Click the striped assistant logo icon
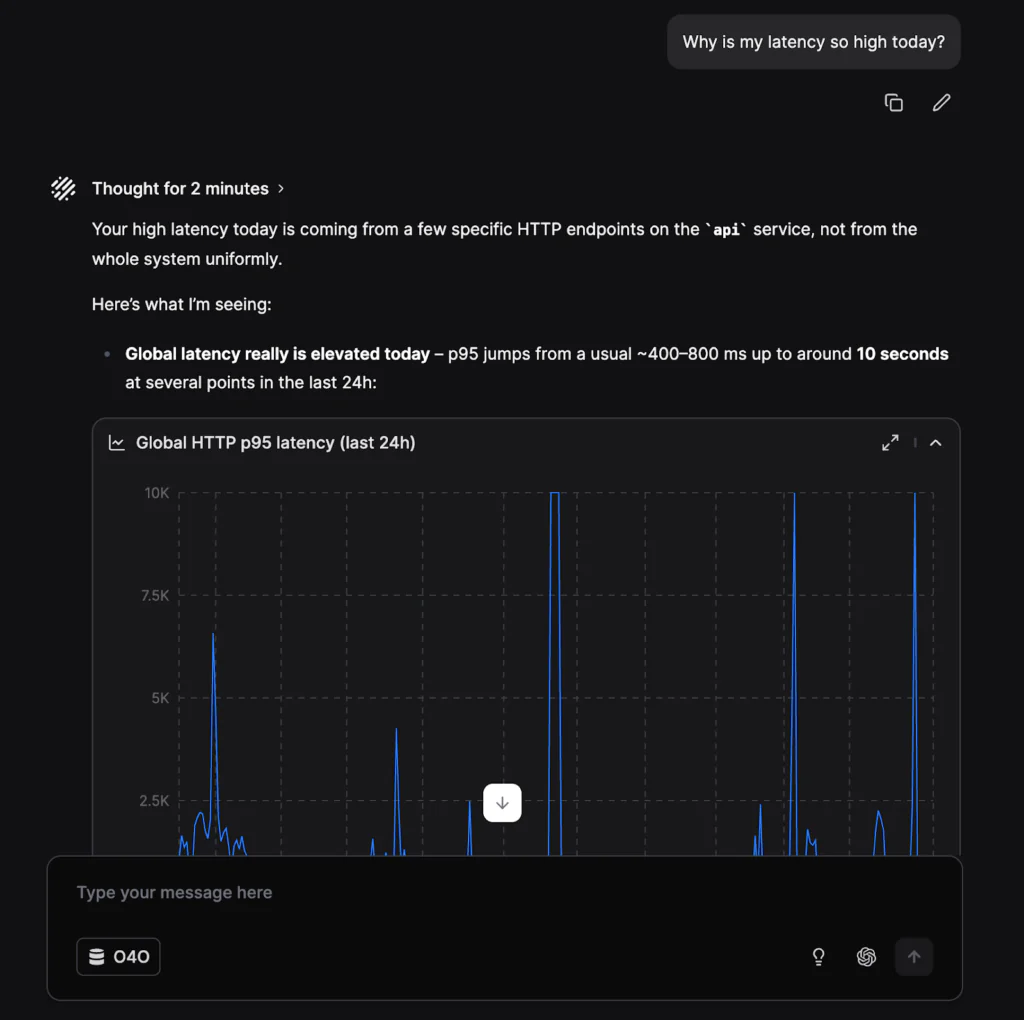Image resolution: width=1024 pixels, height=1020 pixels. [64, 188]
